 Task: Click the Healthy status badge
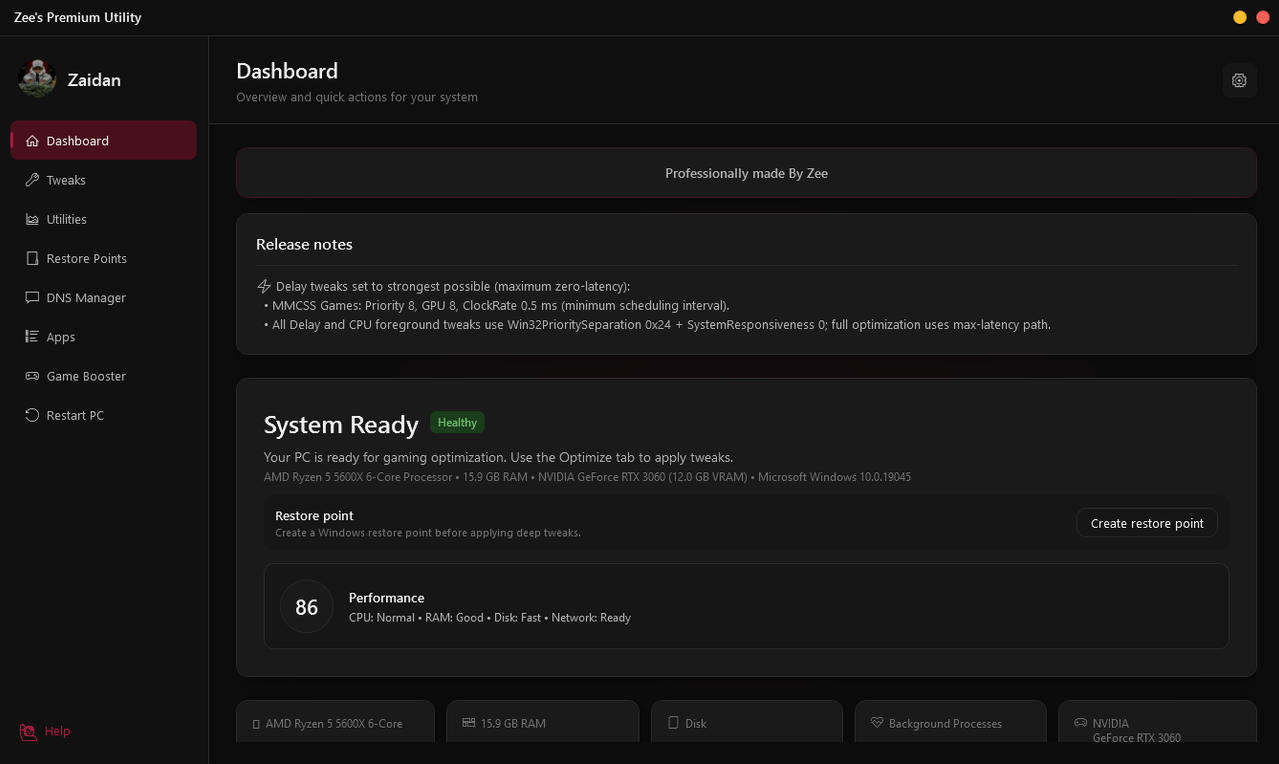point(457,423)
